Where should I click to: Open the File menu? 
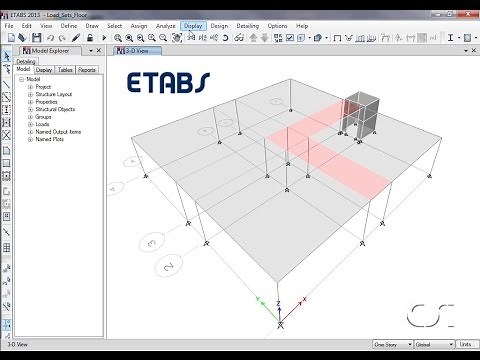click(9, 26)
